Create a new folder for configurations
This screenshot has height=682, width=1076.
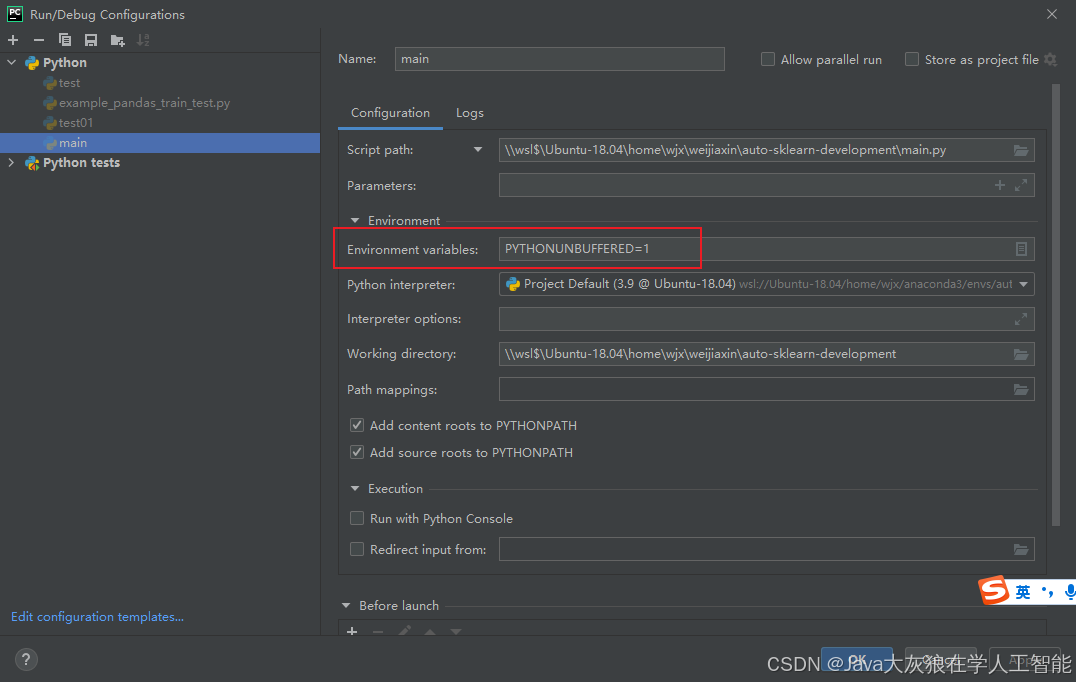coord(116,40)
